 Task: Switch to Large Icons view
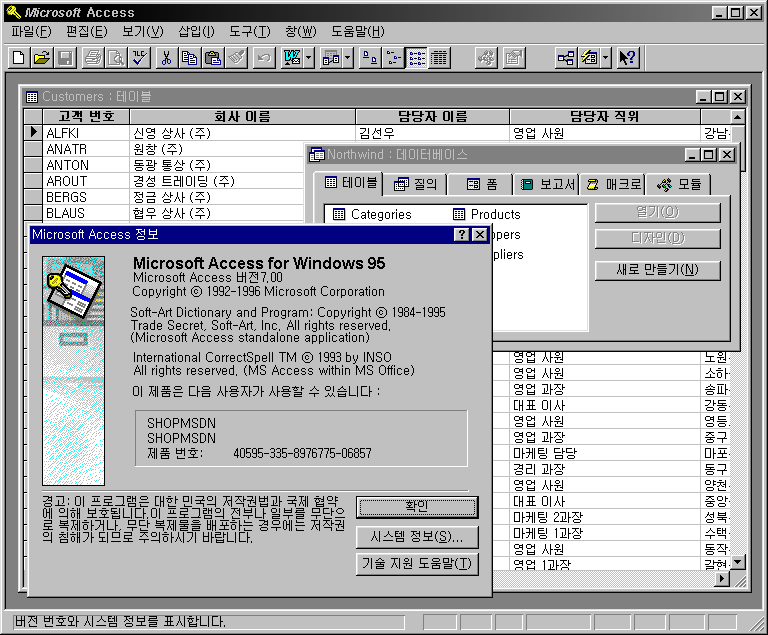coord(370,58)
